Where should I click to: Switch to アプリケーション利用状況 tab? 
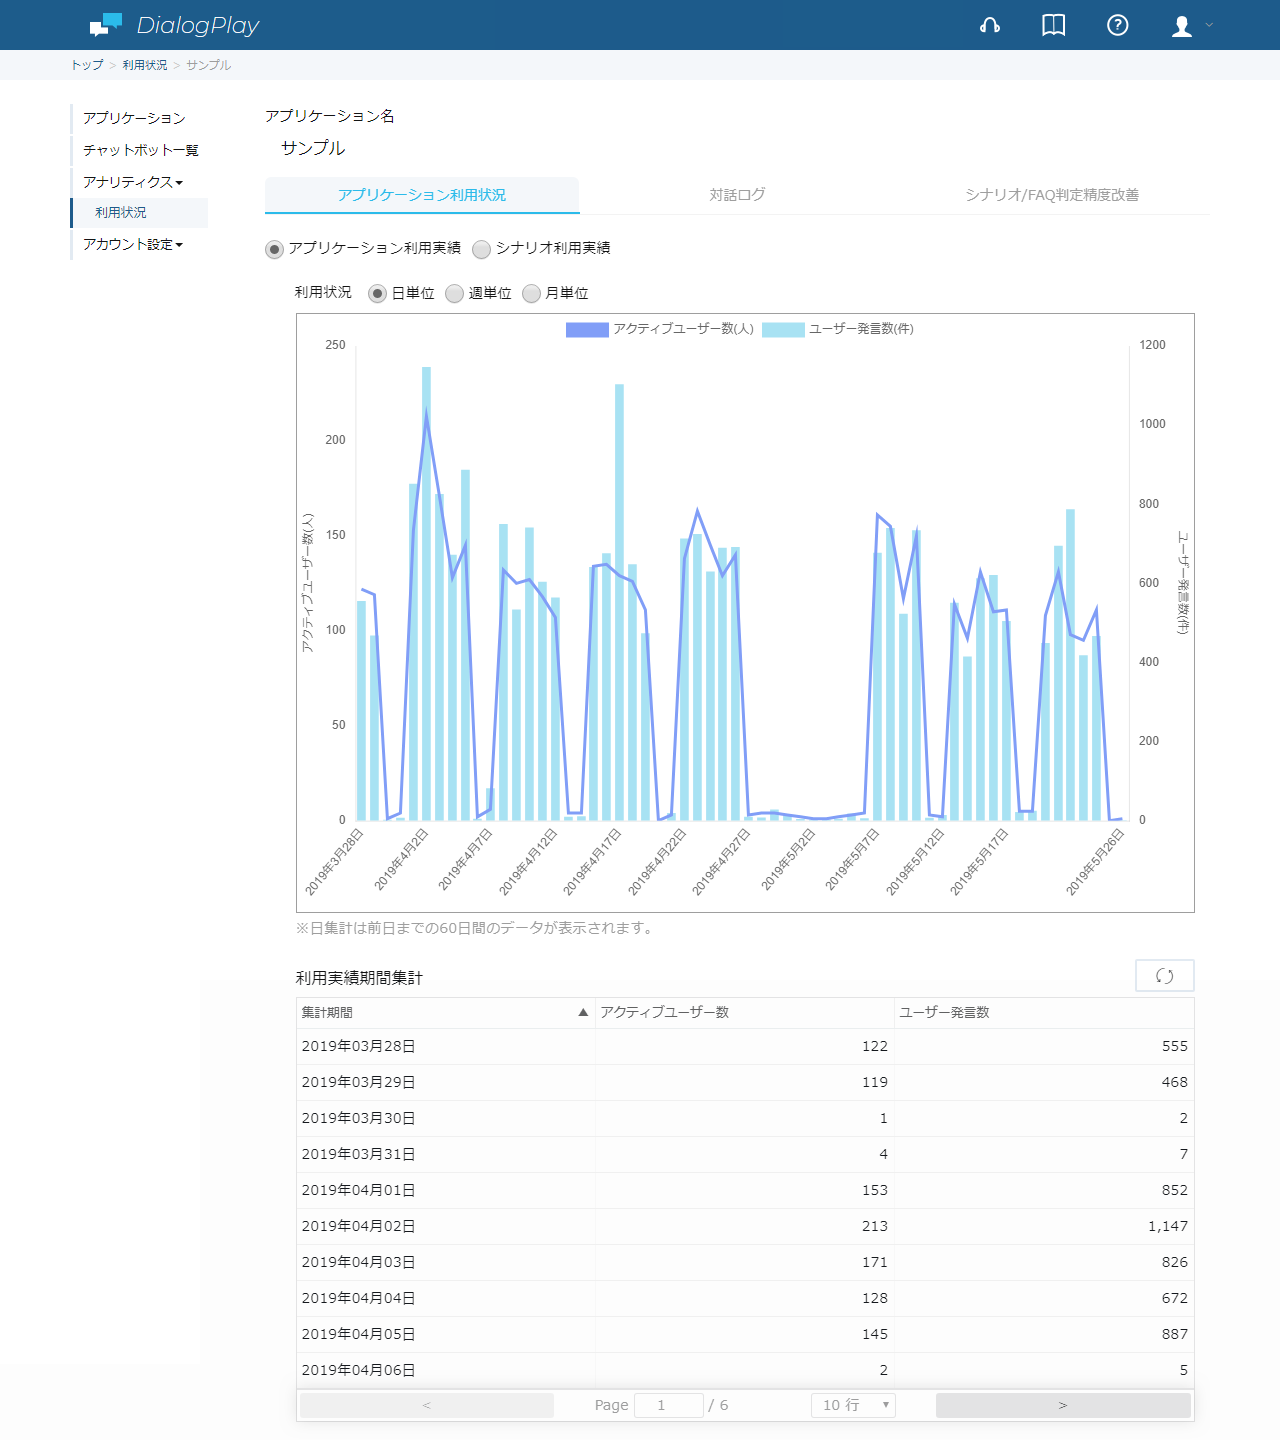422,195
